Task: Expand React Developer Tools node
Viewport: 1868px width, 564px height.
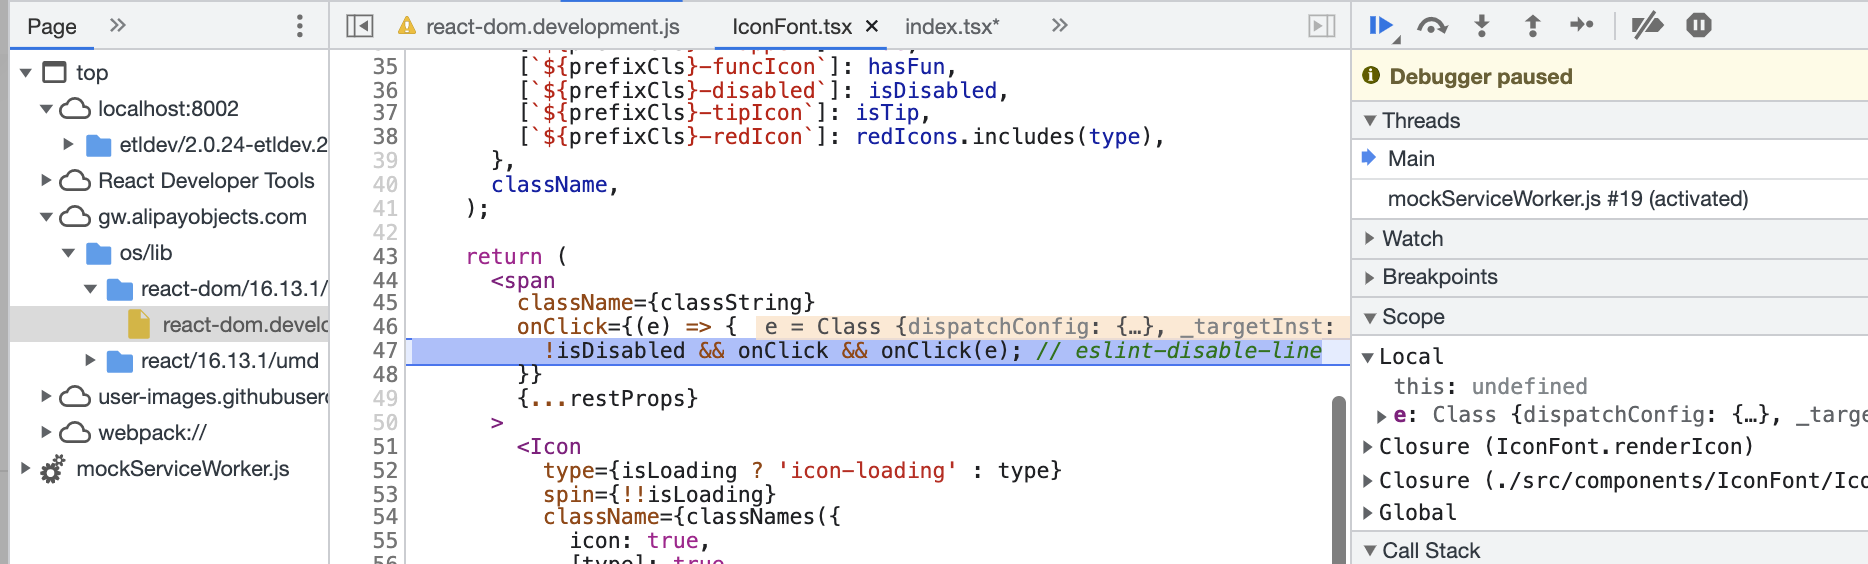Action: click(47, 181)
